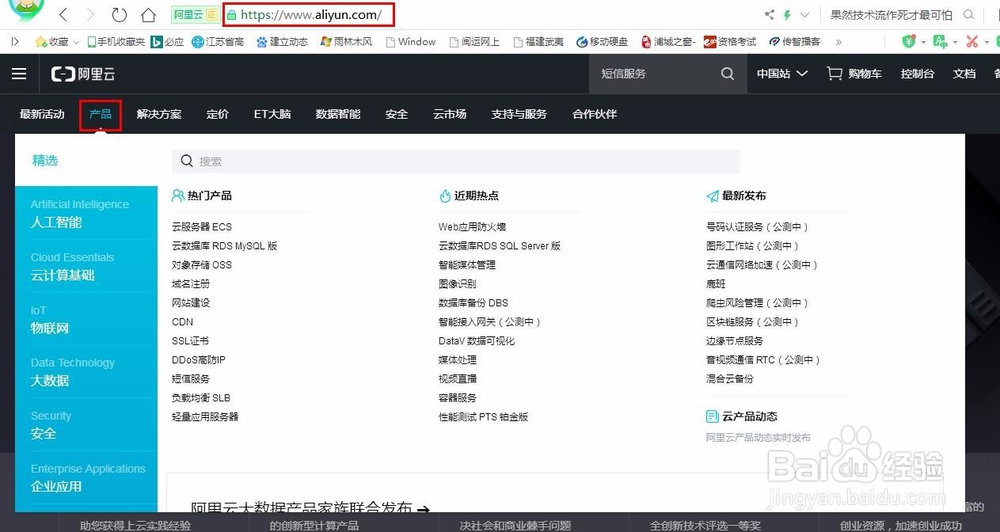
Task: Expand the scissors screenshot dropdown arrow
Action: (x=987, y=42)
